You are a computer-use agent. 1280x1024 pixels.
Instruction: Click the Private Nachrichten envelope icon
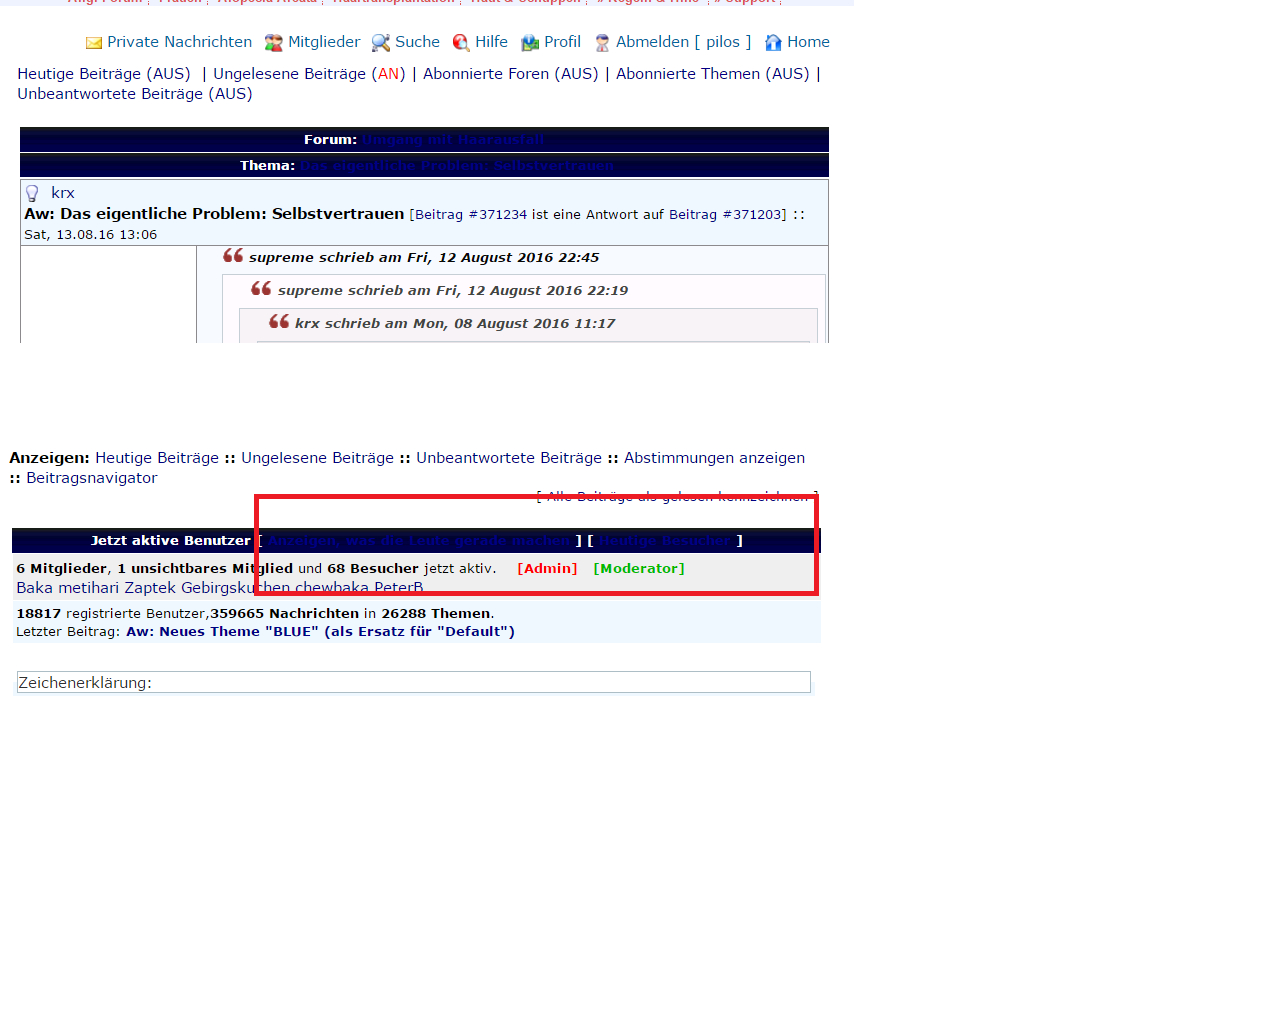point(94,43)
